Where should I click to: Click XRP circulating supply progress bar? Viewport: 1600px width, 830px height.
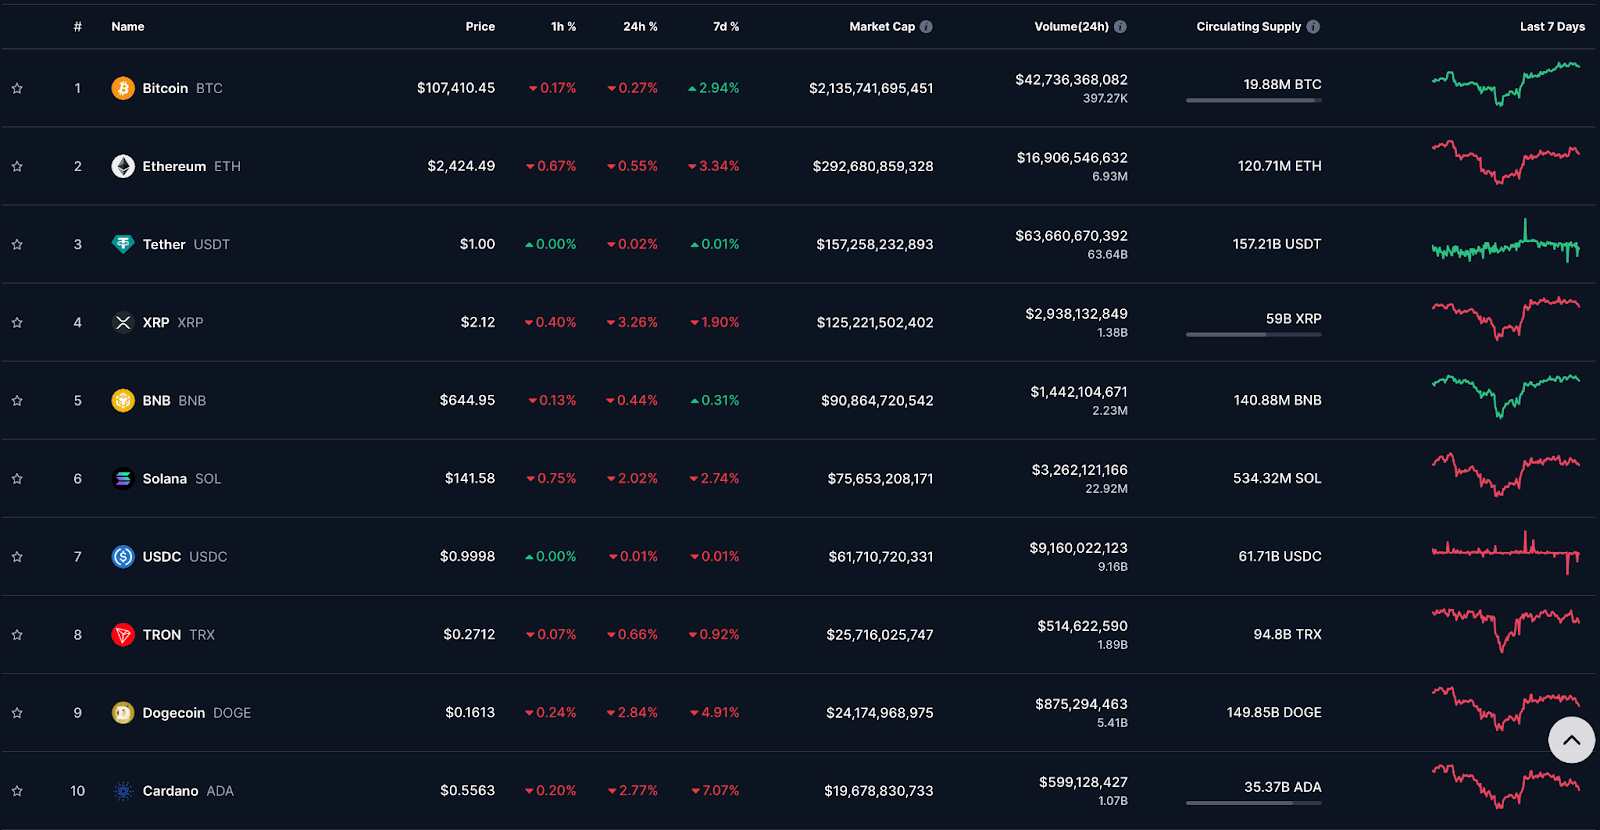[1254, 334]
